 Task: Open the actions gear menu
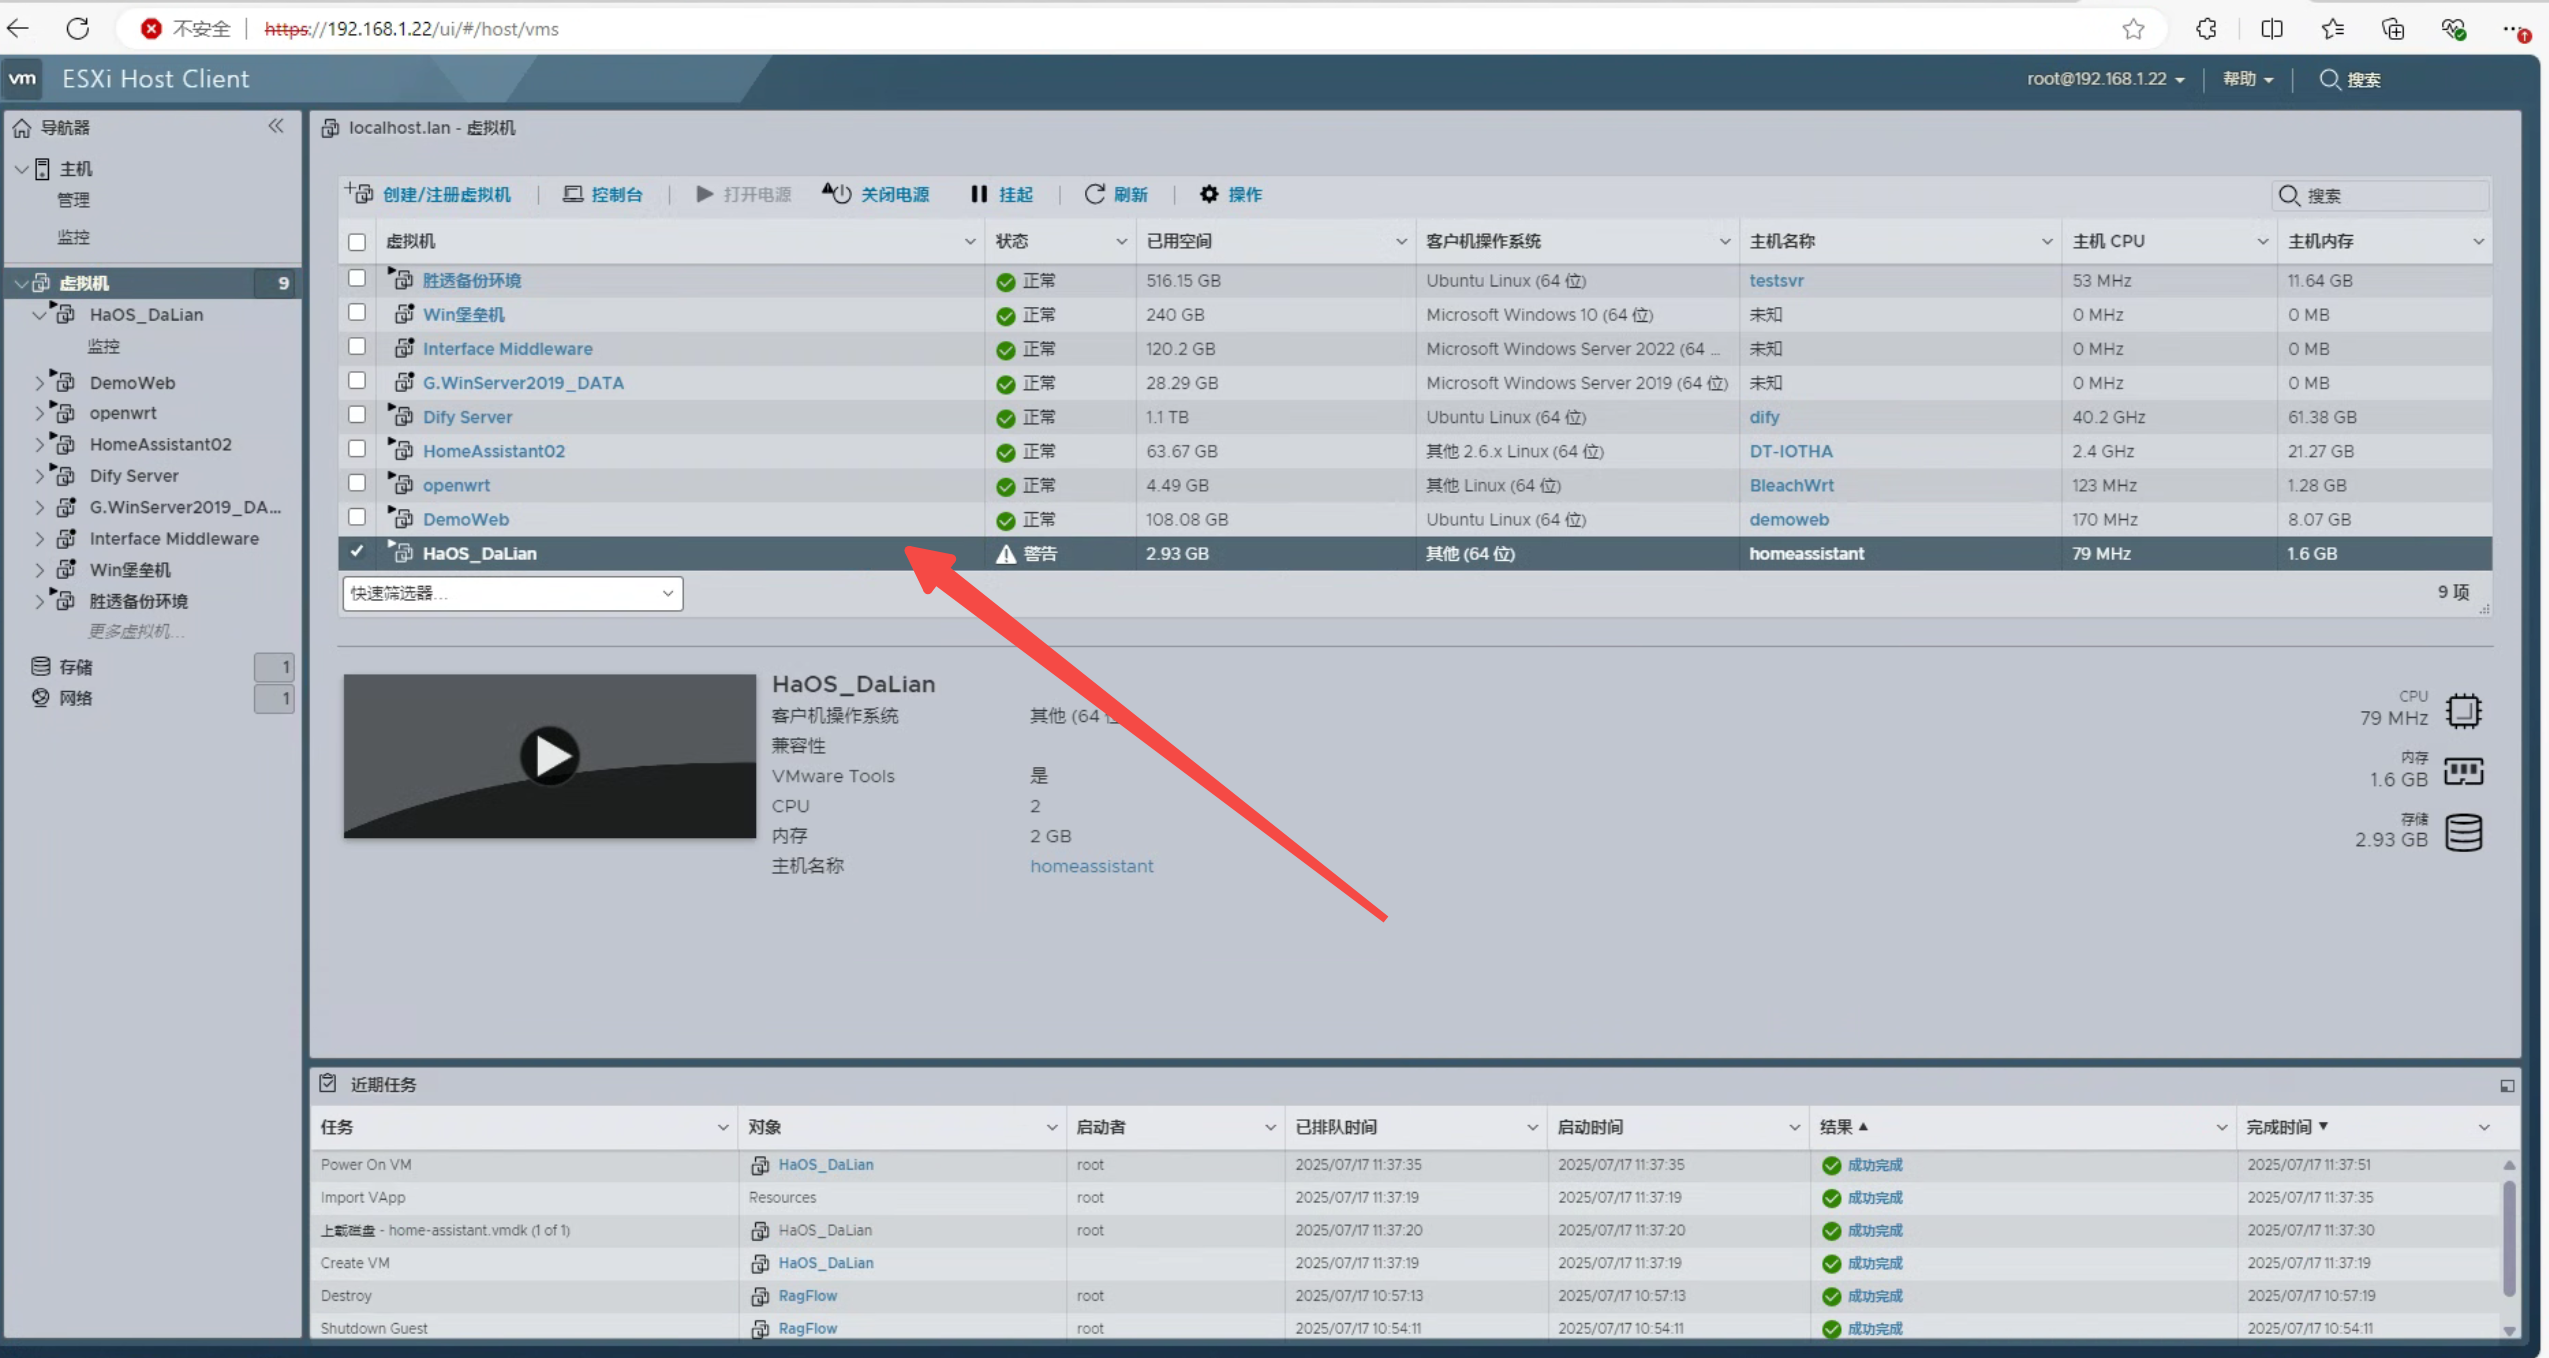pos(1209,194)
